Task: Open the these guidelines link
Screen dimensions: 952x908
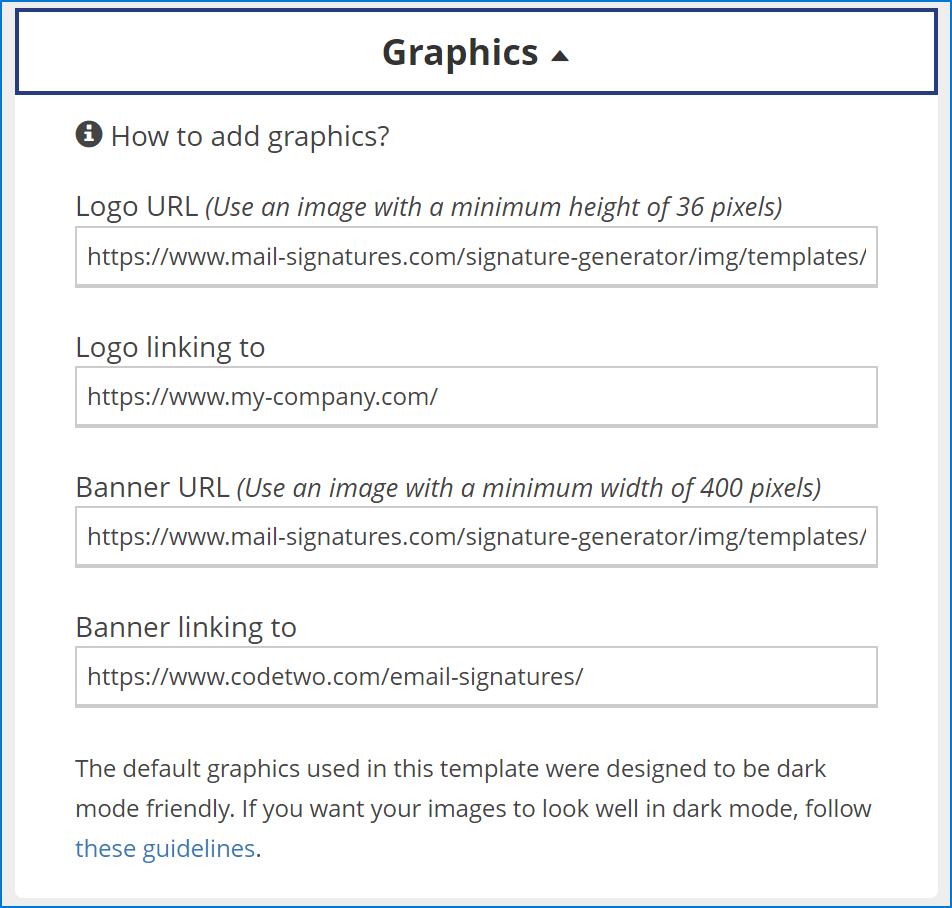Action: 165,849
